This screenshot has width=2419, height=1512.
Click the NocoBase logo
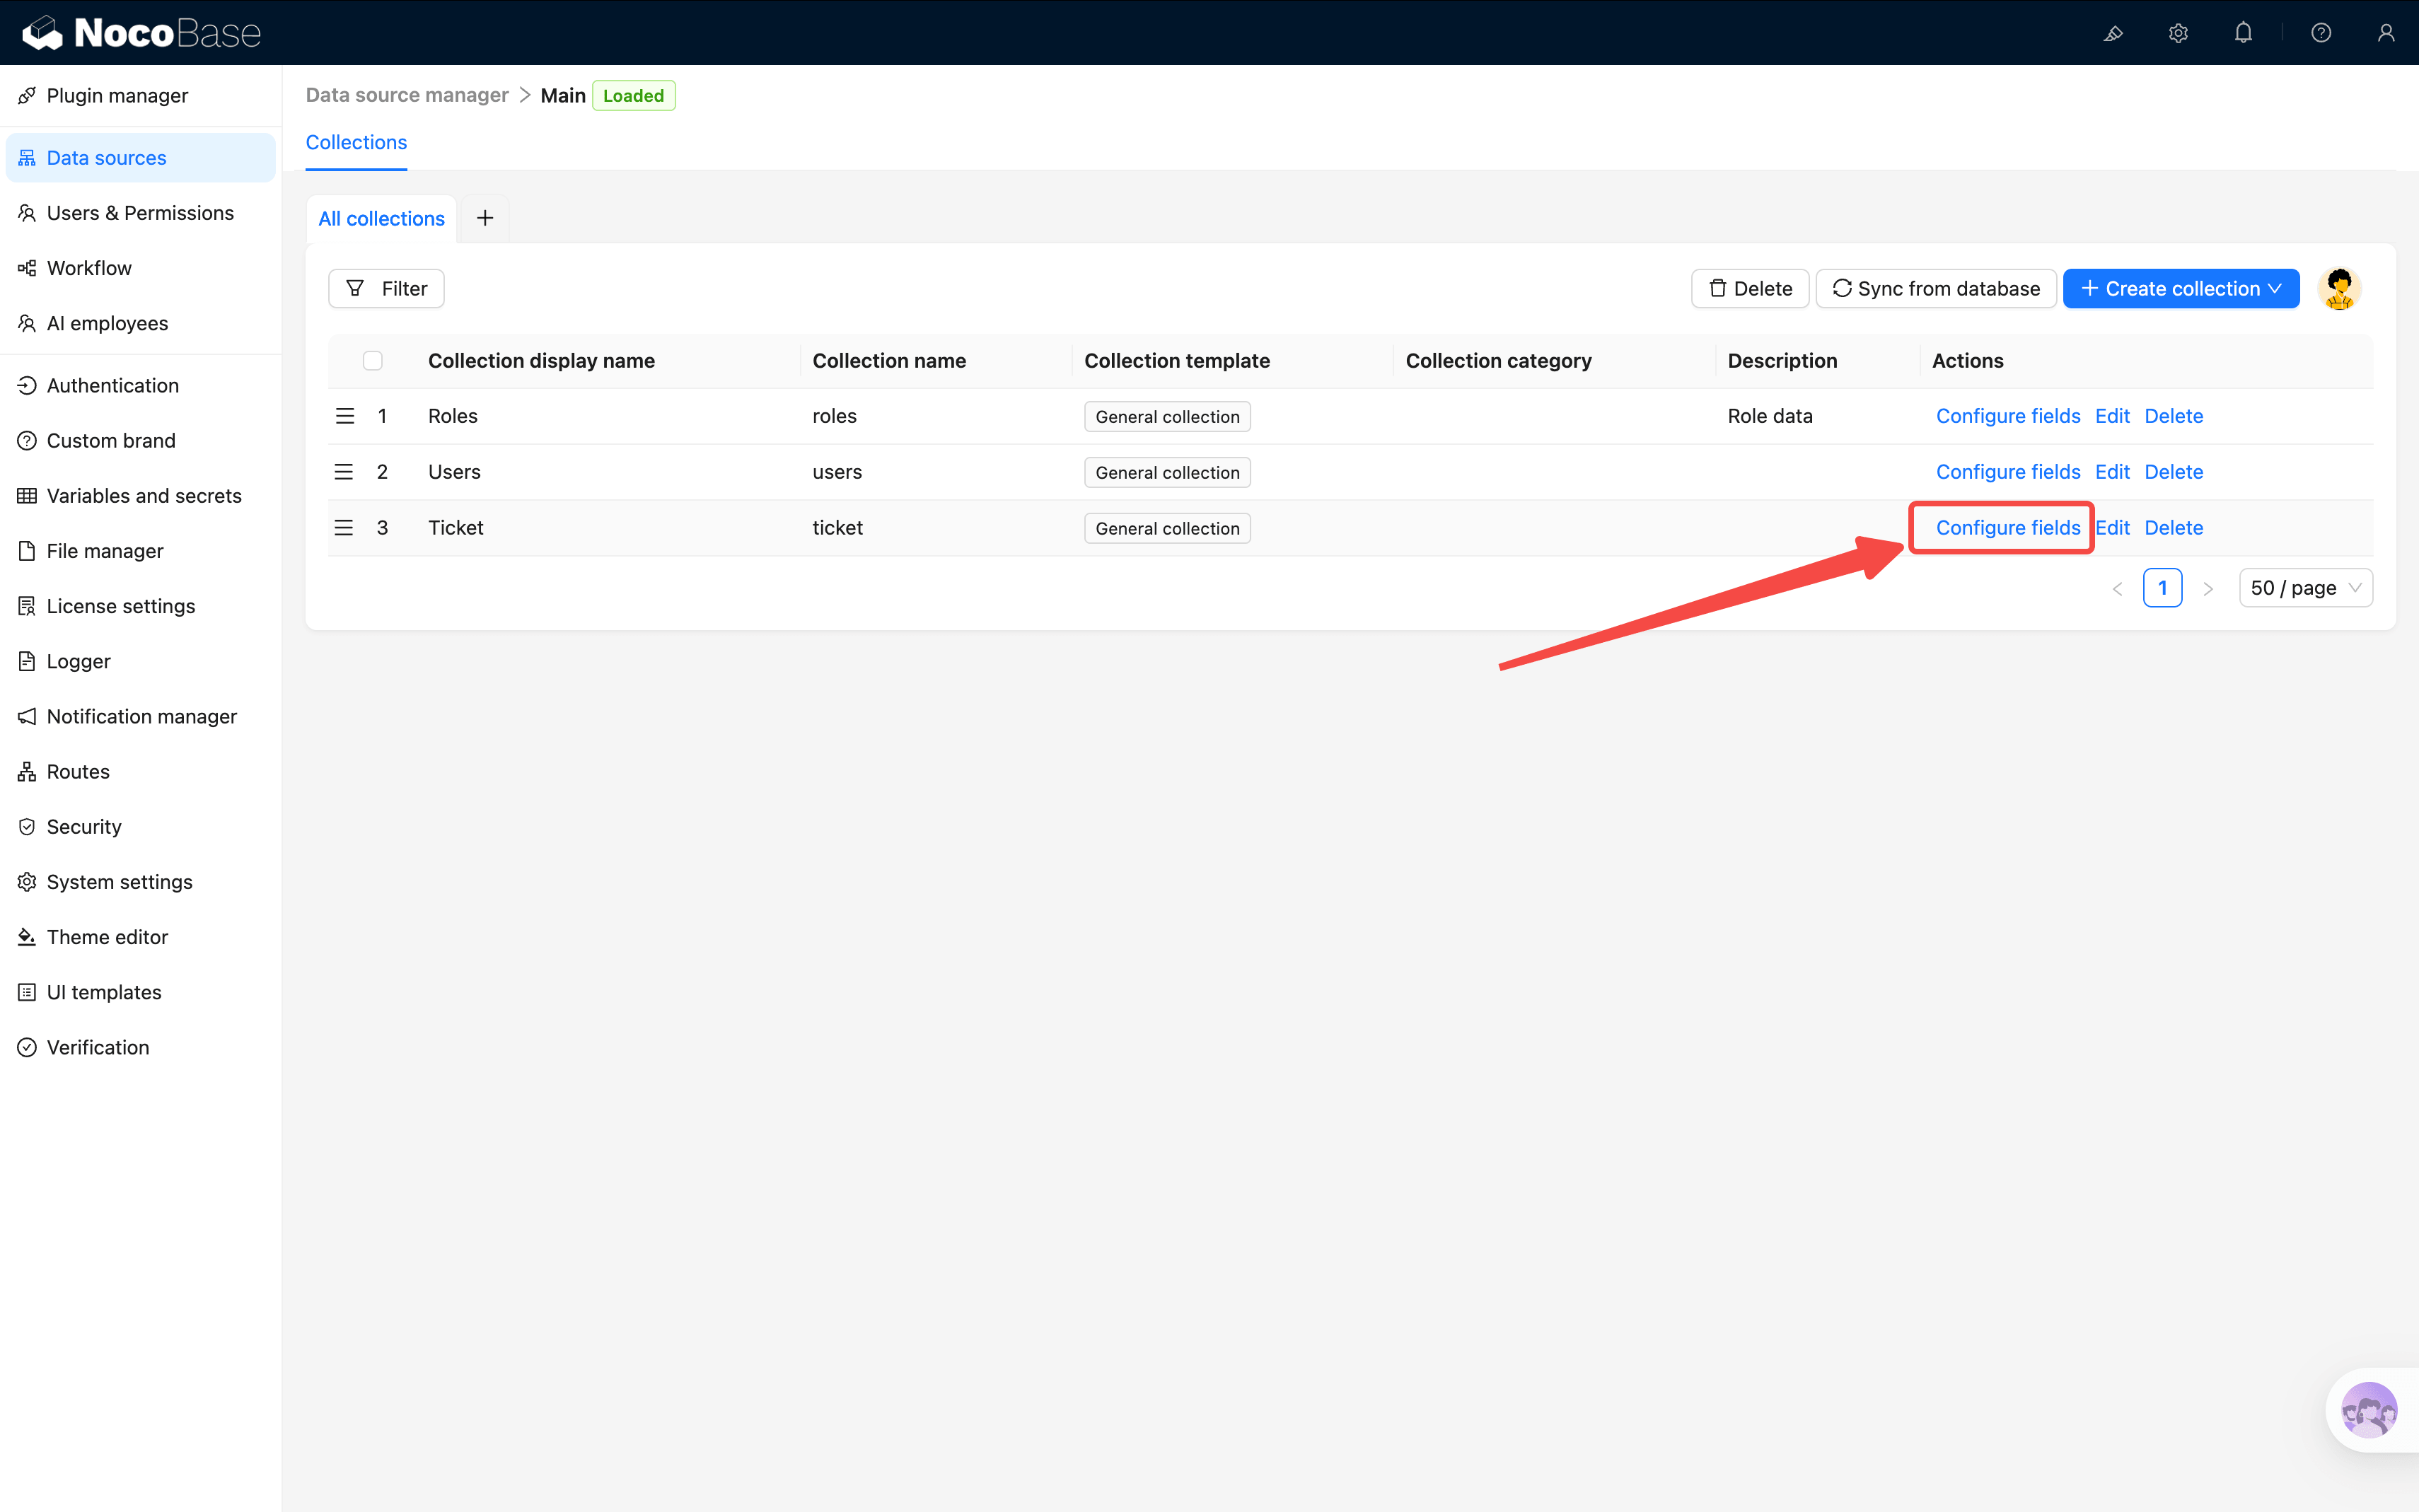pyautogui.click(x=141, y=33)
